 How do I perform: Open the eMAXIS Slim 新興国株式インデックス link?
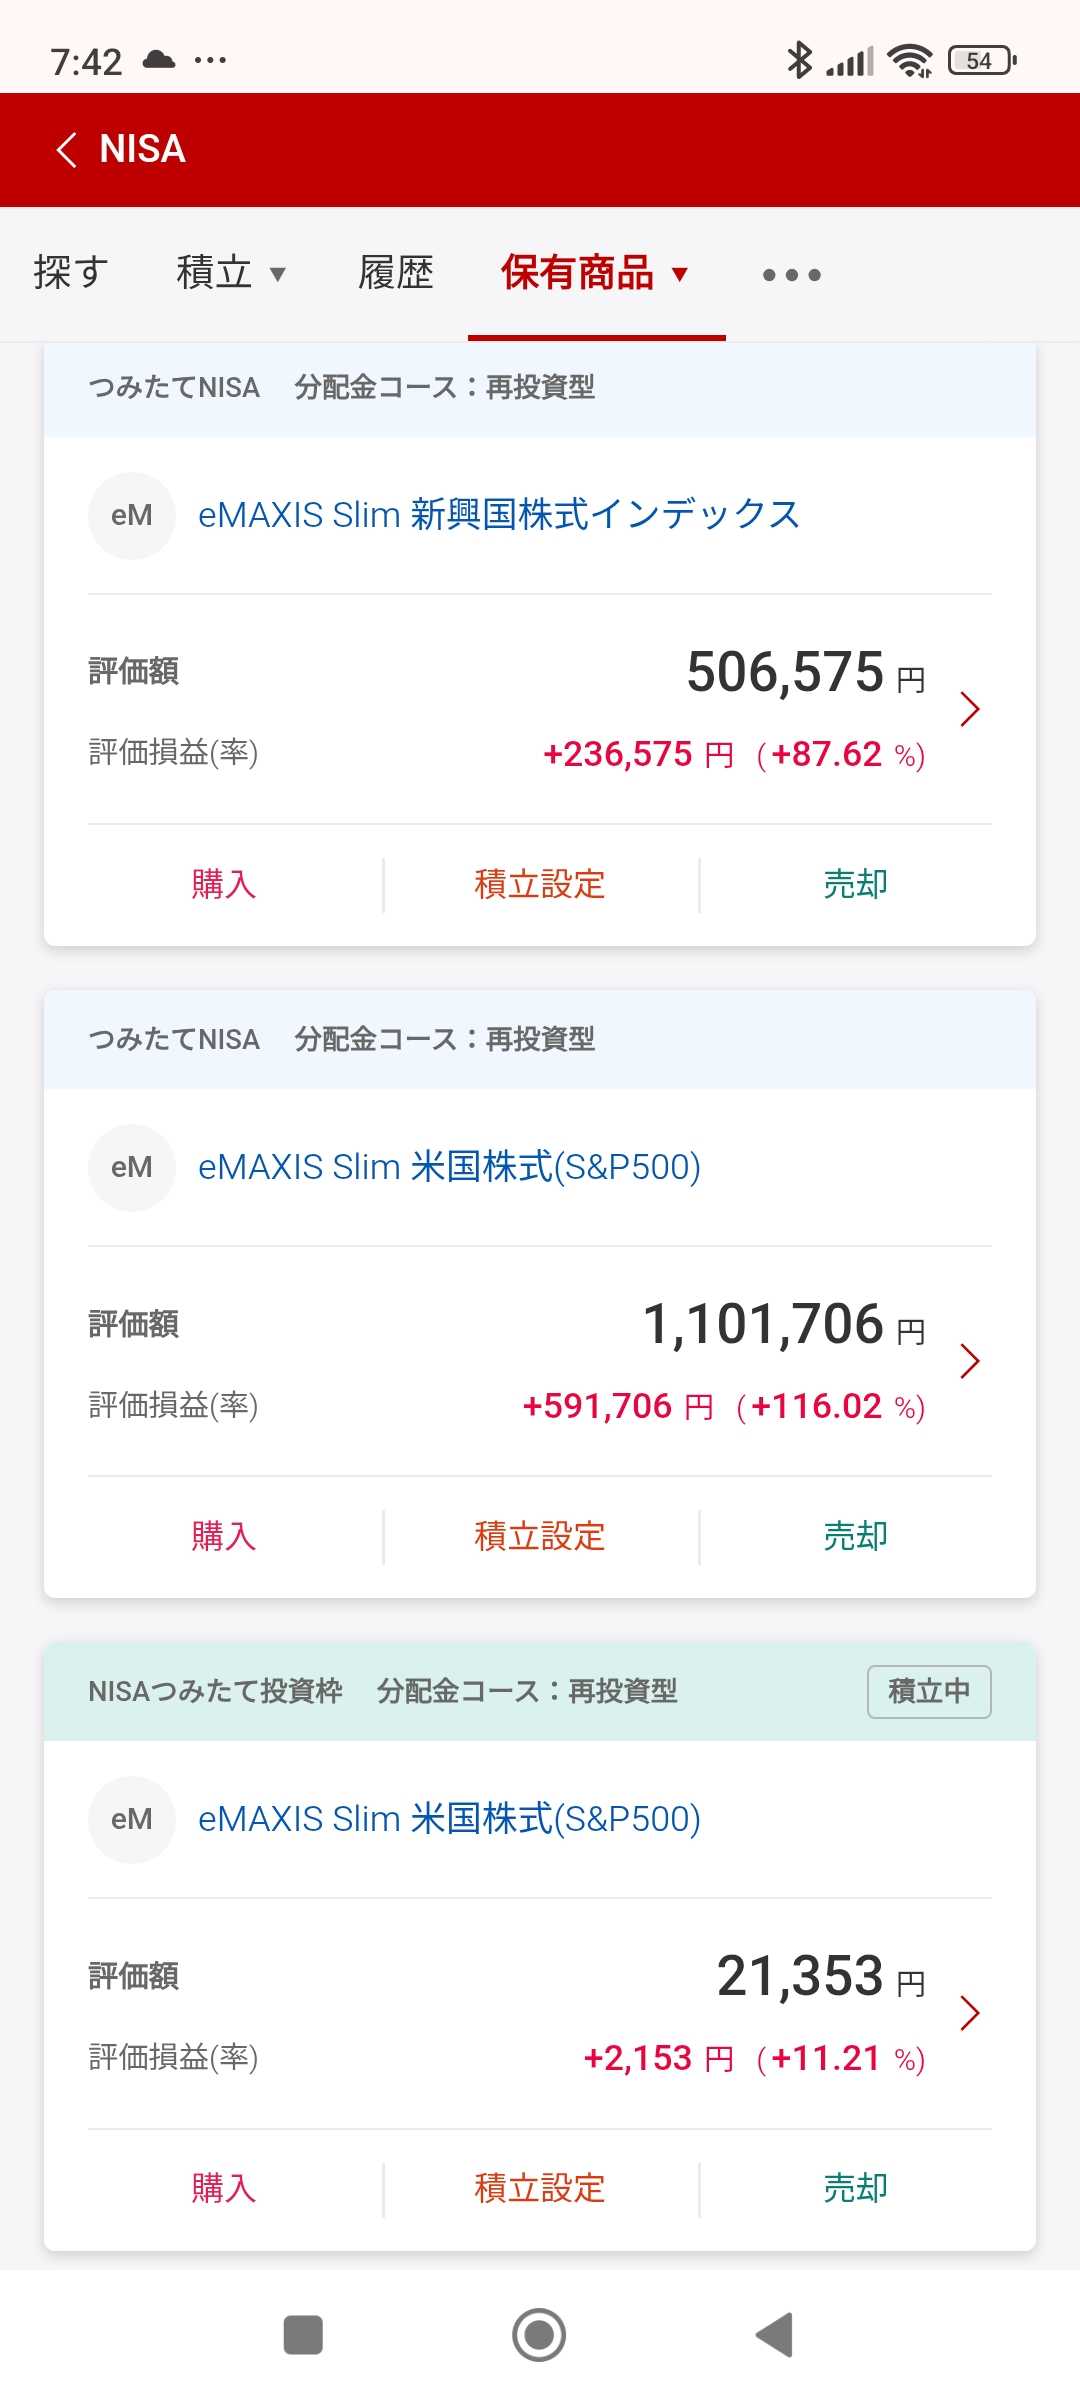tap(498, 515)
